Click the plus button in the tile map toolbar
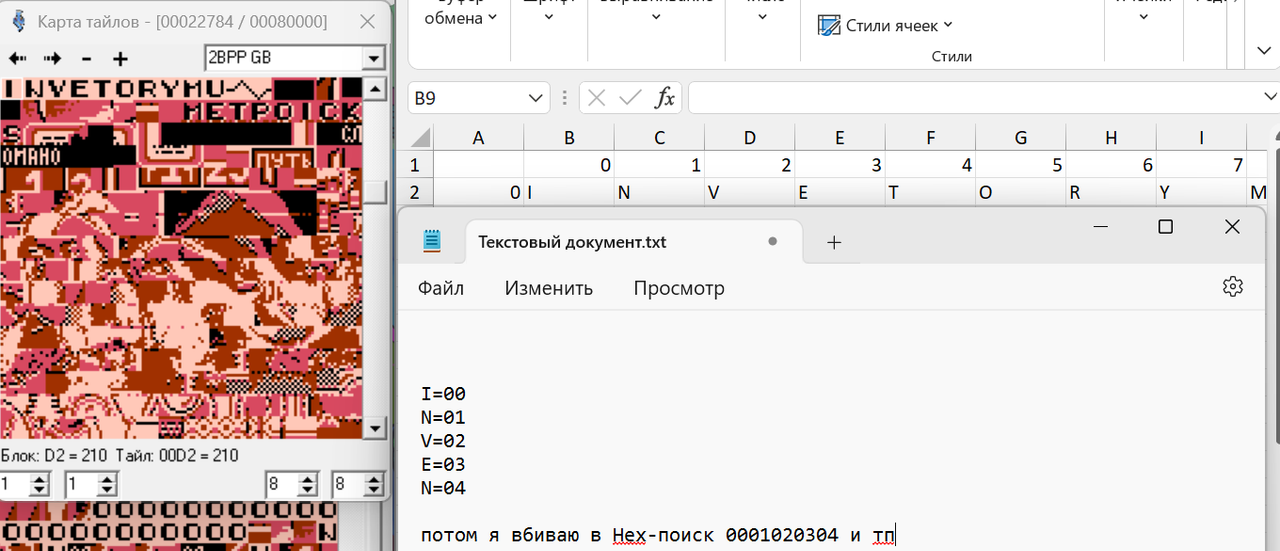The image size is (1280, 551). click(121, 59)
